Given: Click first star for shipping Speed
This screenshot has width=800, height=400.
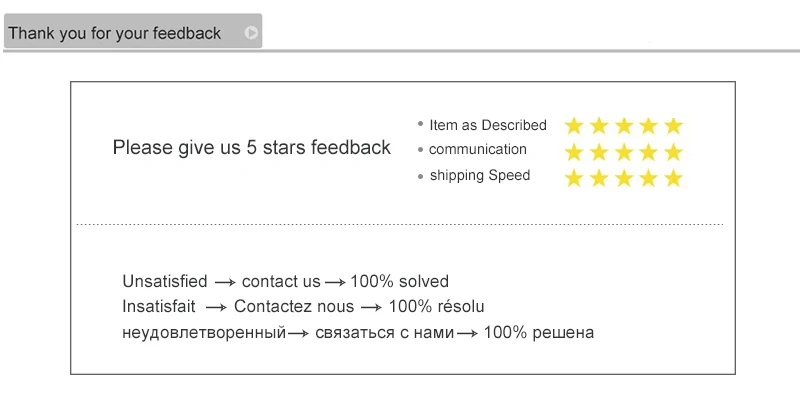Looking at the screenshot, I should (574, 178).
